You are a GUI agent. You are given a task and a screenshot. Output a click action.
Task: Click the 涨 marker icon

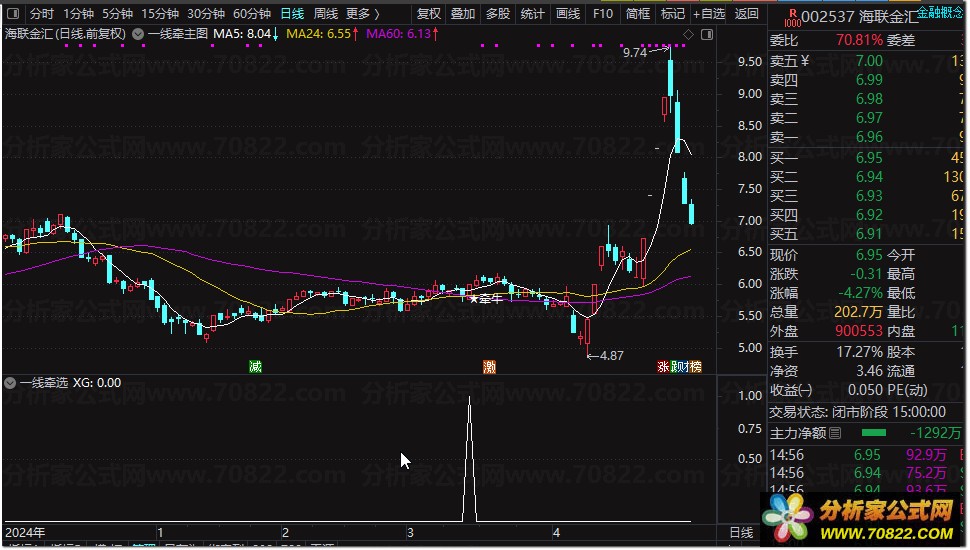point(663,366)
